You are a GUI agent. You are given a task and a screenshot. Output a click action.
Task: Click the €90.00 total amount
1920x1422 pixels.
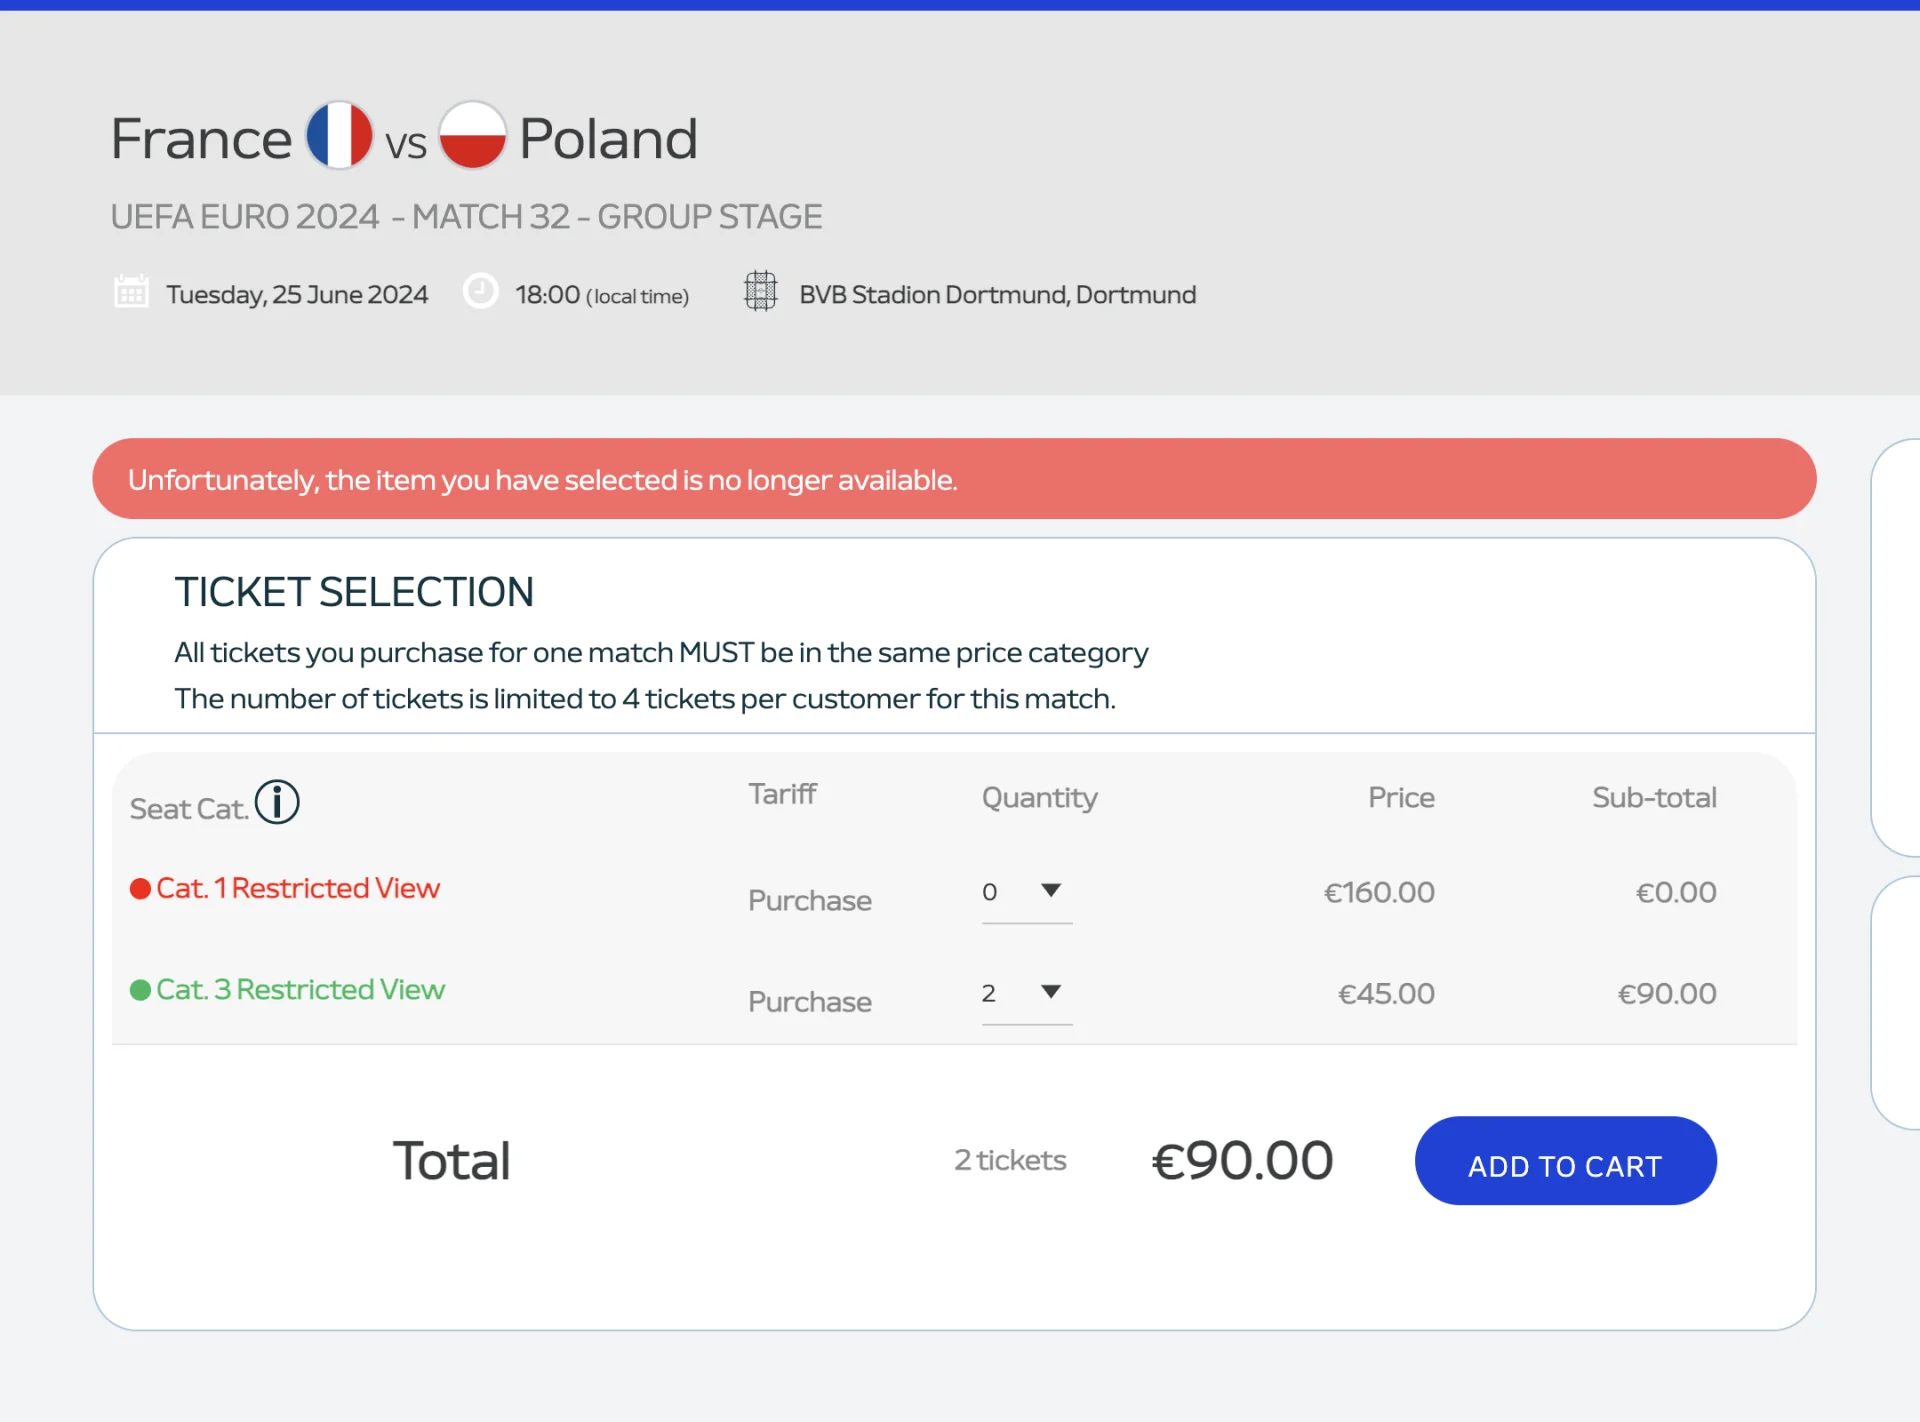pyautogui.click(x=1242, y=1160)
